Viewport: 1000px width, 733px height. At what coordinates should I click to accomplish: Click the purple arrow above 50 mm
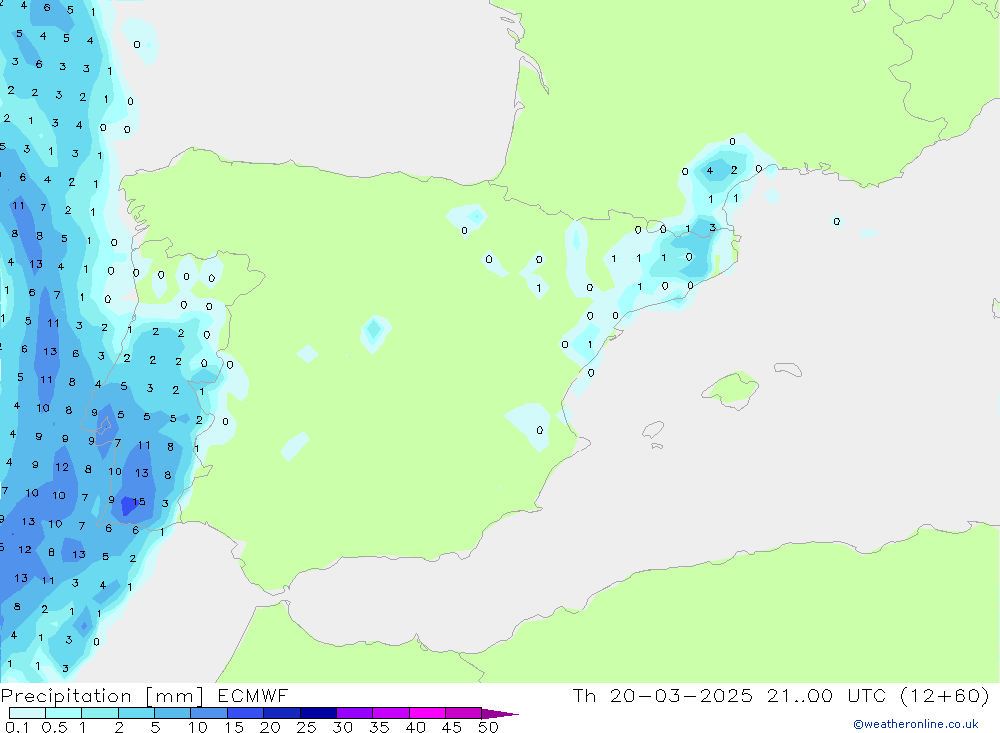point(500,714)
